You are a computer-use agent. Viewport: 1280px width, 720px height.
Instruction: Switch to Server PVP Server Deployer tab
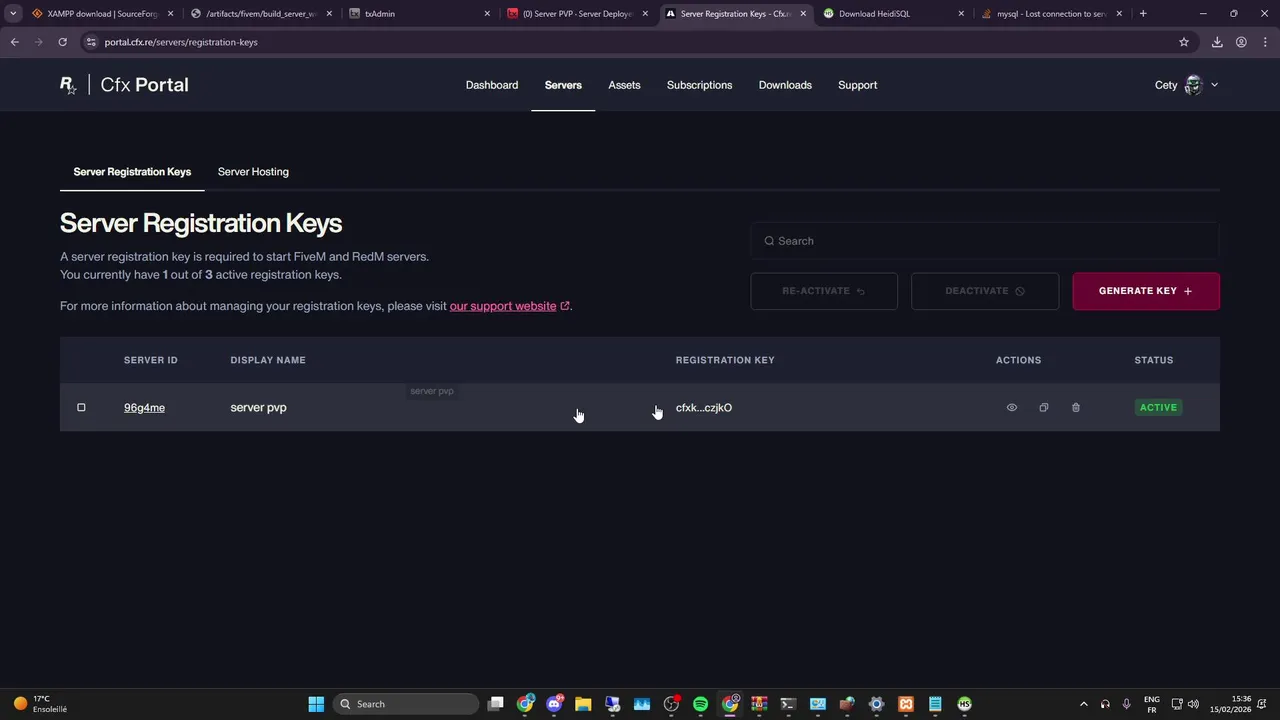coord(578,14)
